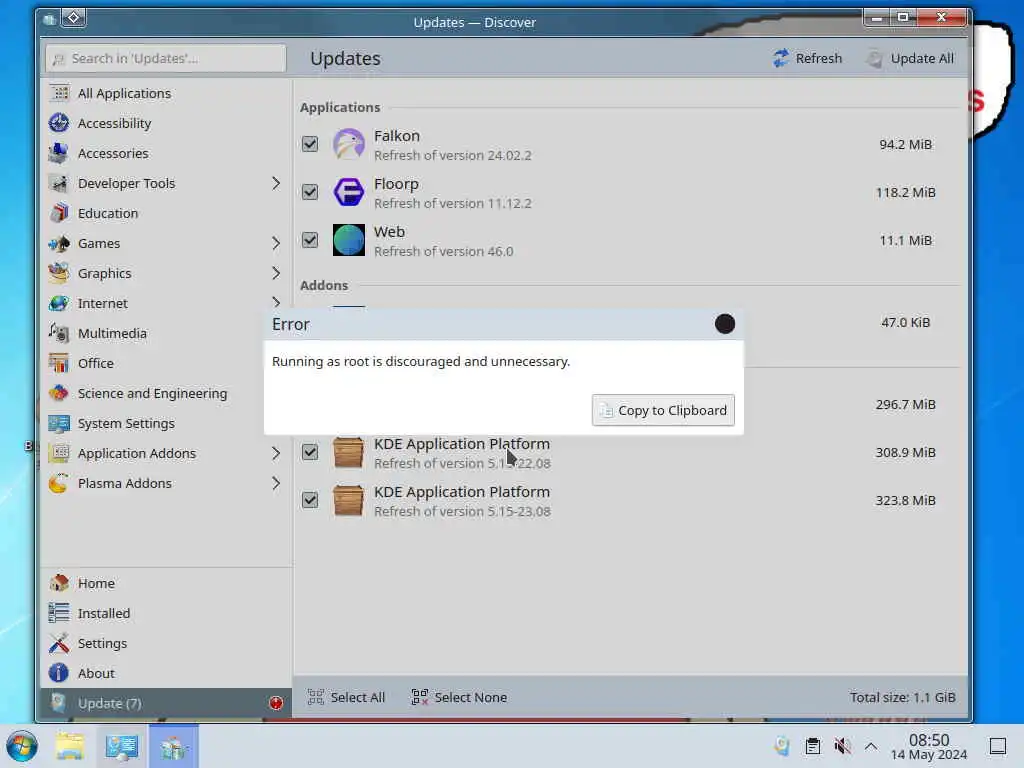Click the Discover window menu icon
The image size is (1024, 768).
[50, 19]
